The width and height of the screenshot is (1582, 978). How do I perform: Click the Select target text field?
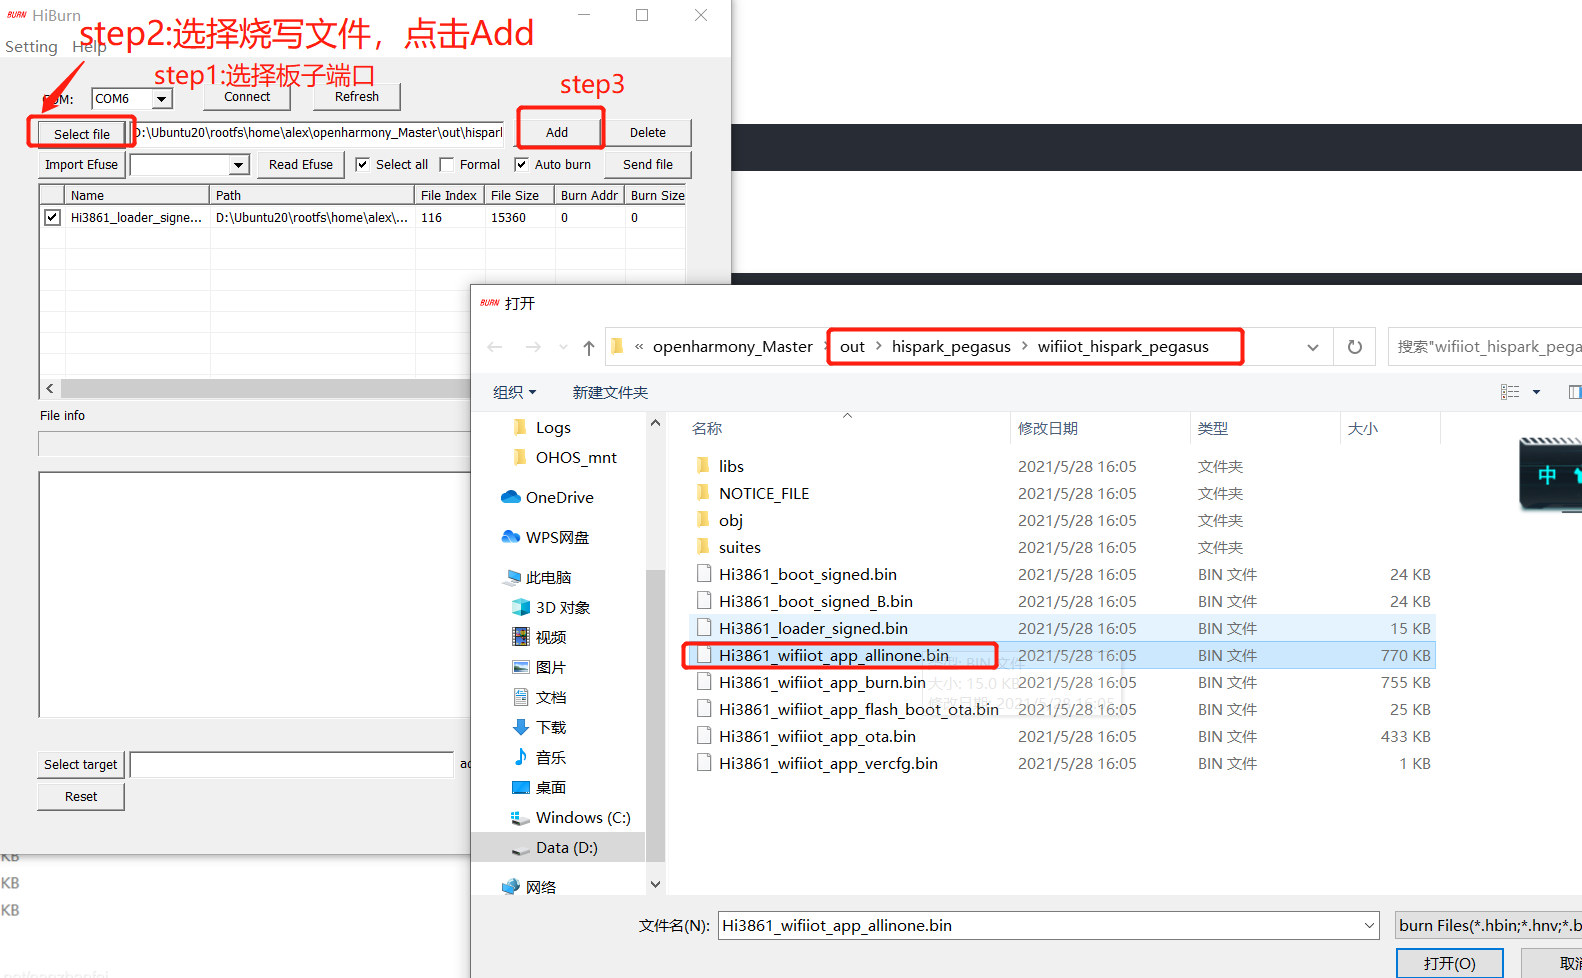click(x=291, y=764)
